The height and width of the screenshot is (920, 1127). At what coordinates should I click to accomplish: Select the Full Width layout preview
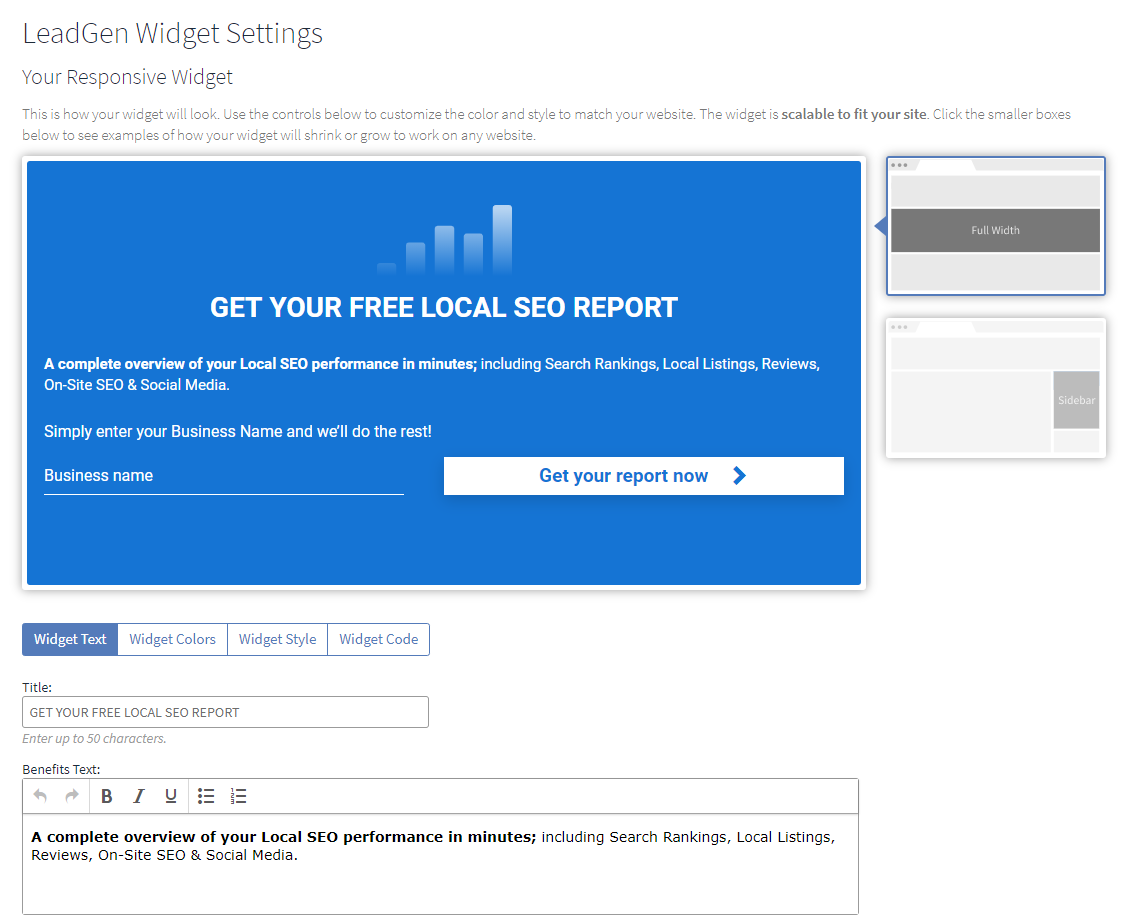click(x=995, y=226)
